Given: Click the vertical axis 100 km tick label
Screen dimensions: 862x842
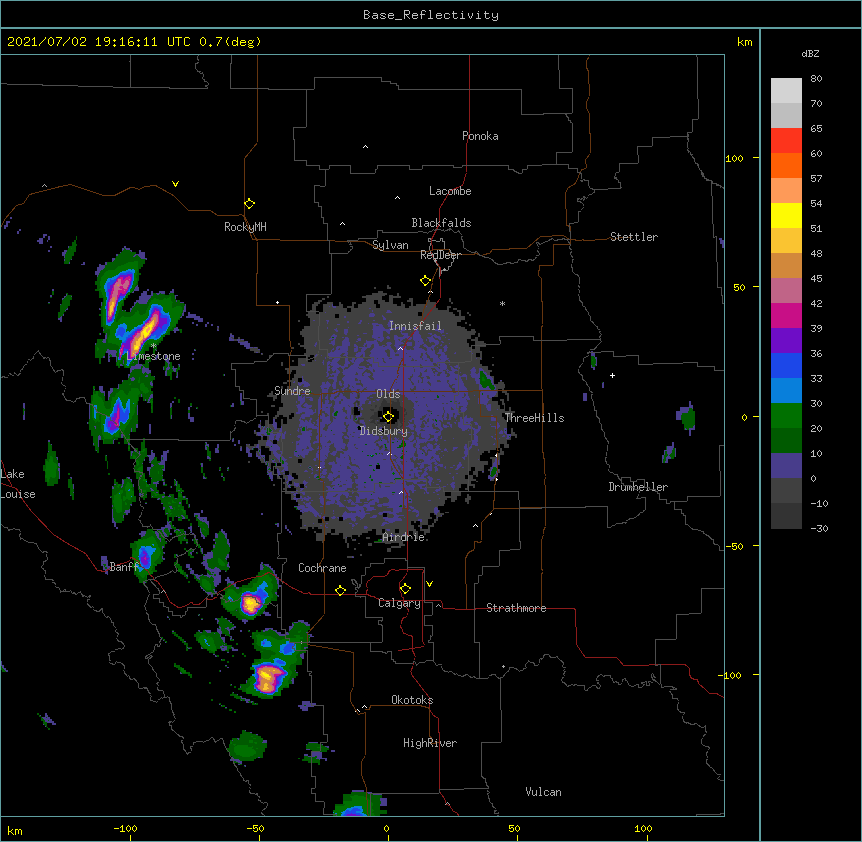Looking at the screenshot, I should pos(734,158).
